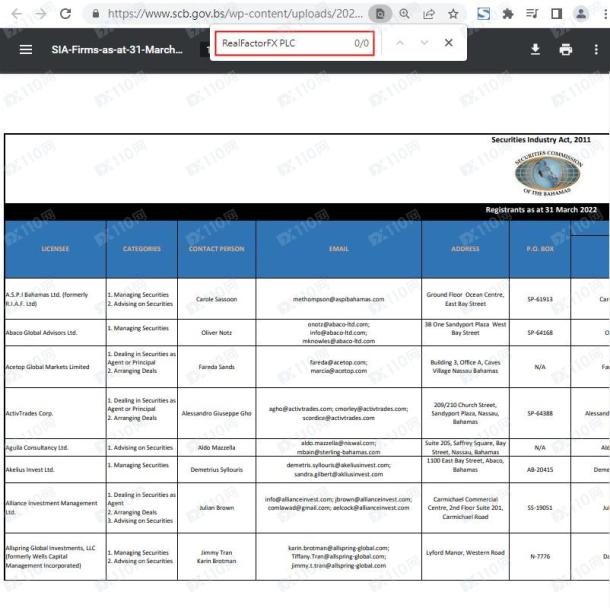Open the PDF sidebar hamburger menu
The image size is (610, 608).
tap(26, 49)
